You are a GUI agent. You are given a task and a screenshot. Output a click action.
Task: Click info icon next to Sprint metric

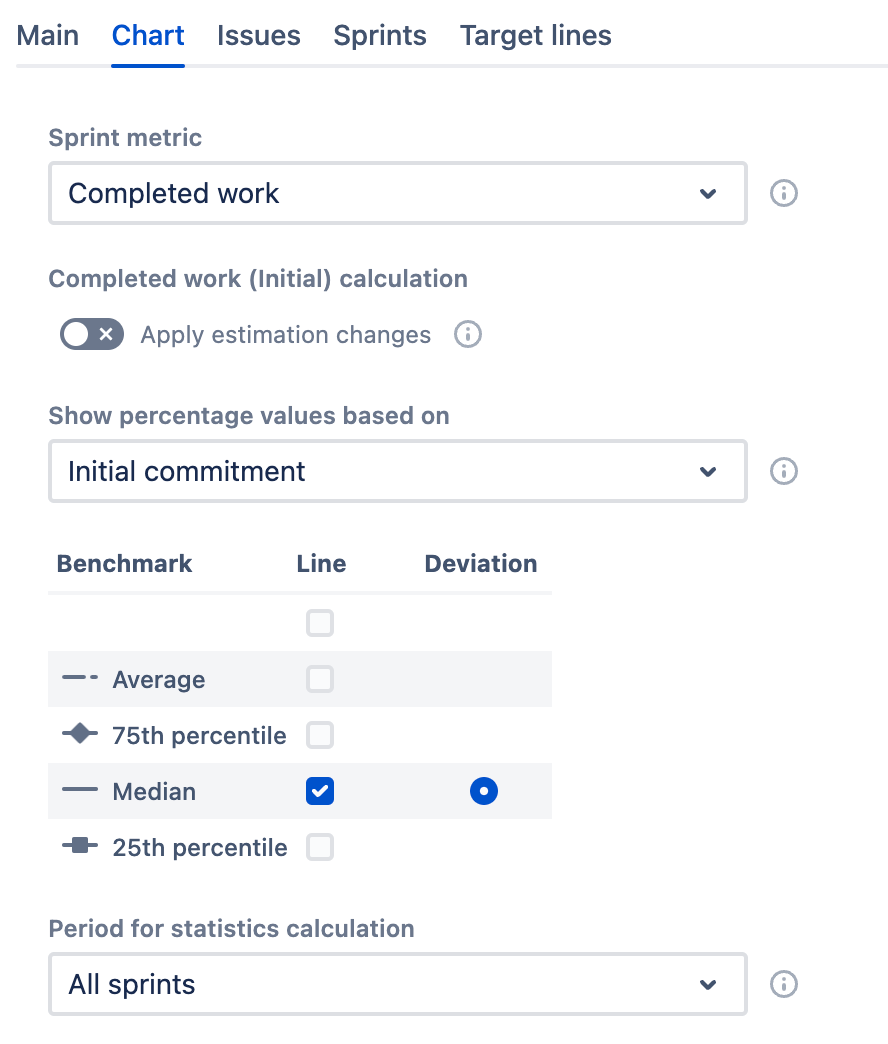(x=783, y=193)
